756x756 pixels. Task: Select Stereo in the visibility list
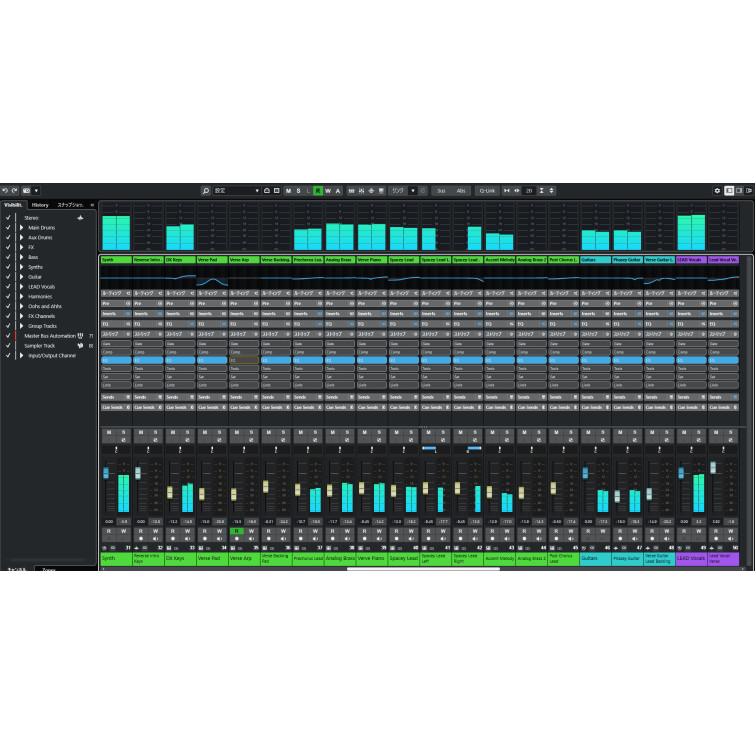pos(31,218)
